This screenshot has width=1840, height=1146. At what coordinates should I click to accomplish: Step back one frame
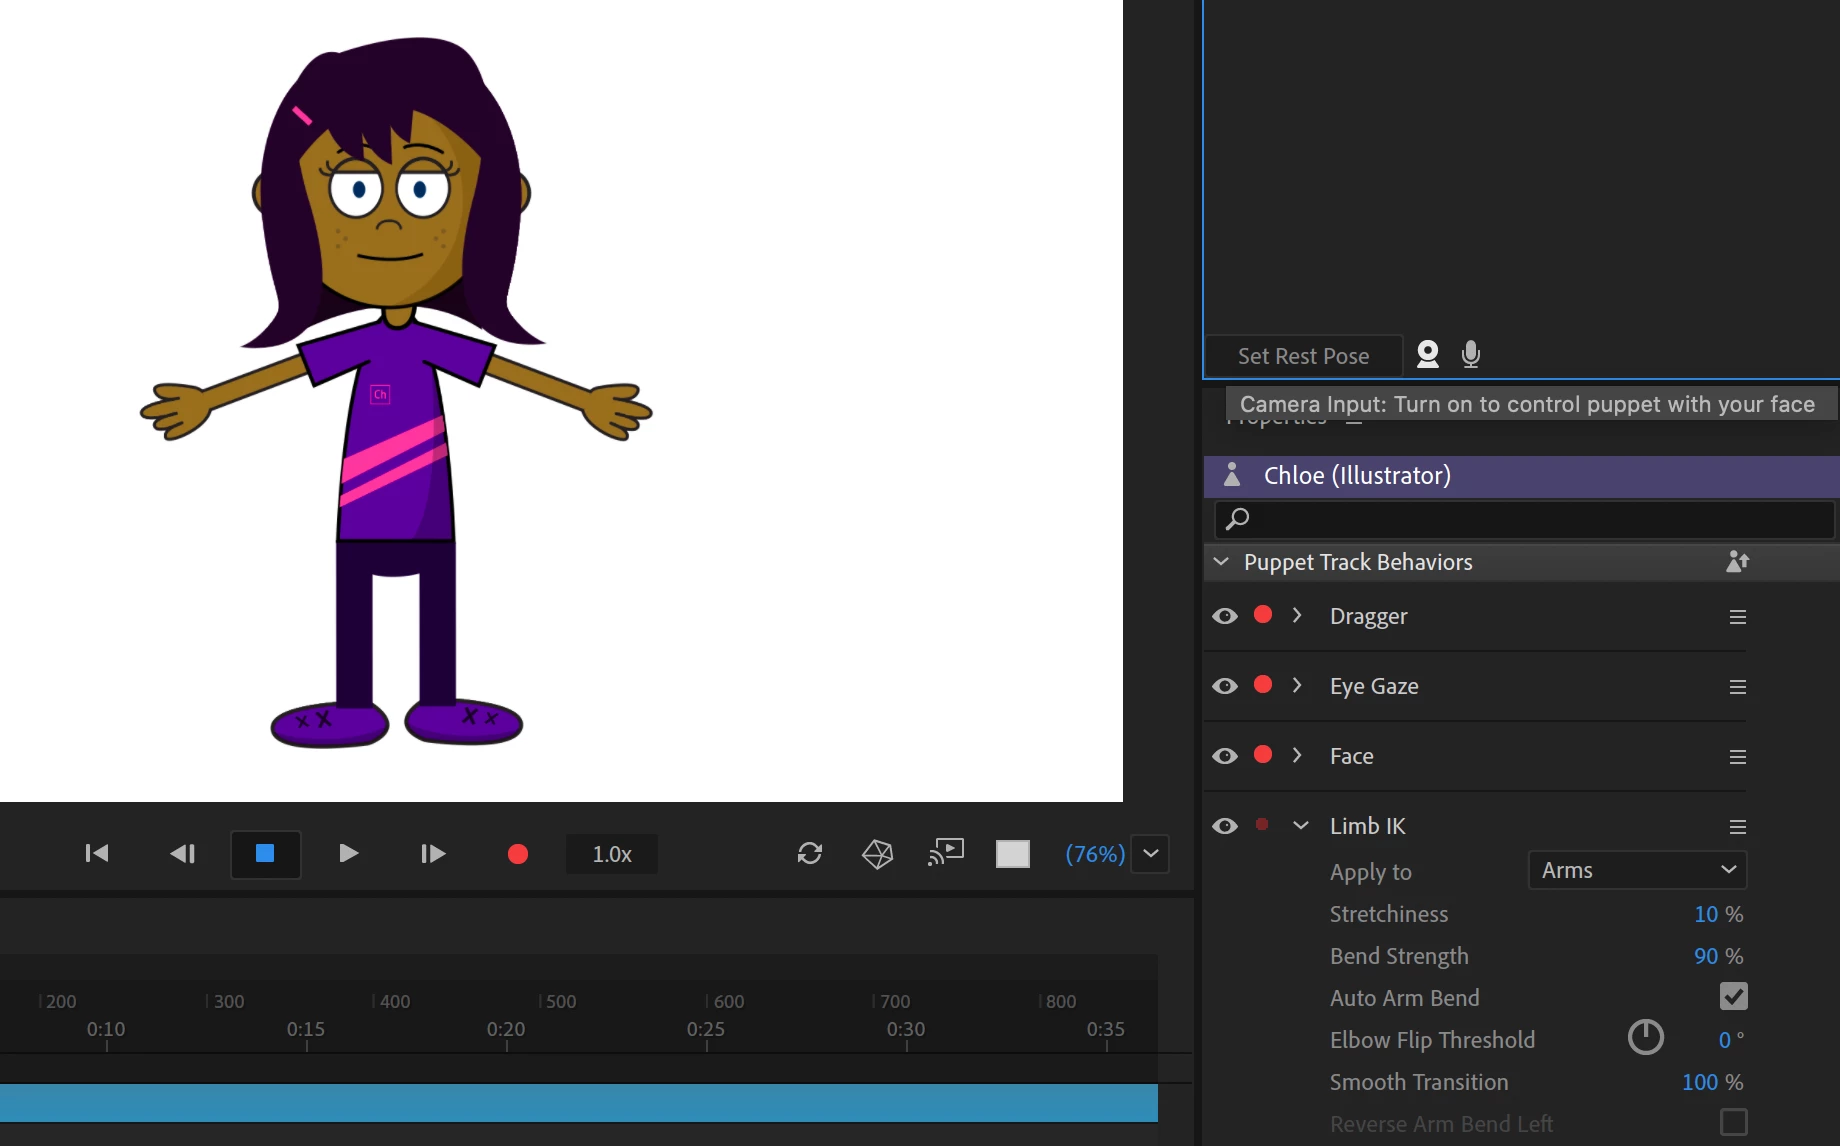[182, 853]
